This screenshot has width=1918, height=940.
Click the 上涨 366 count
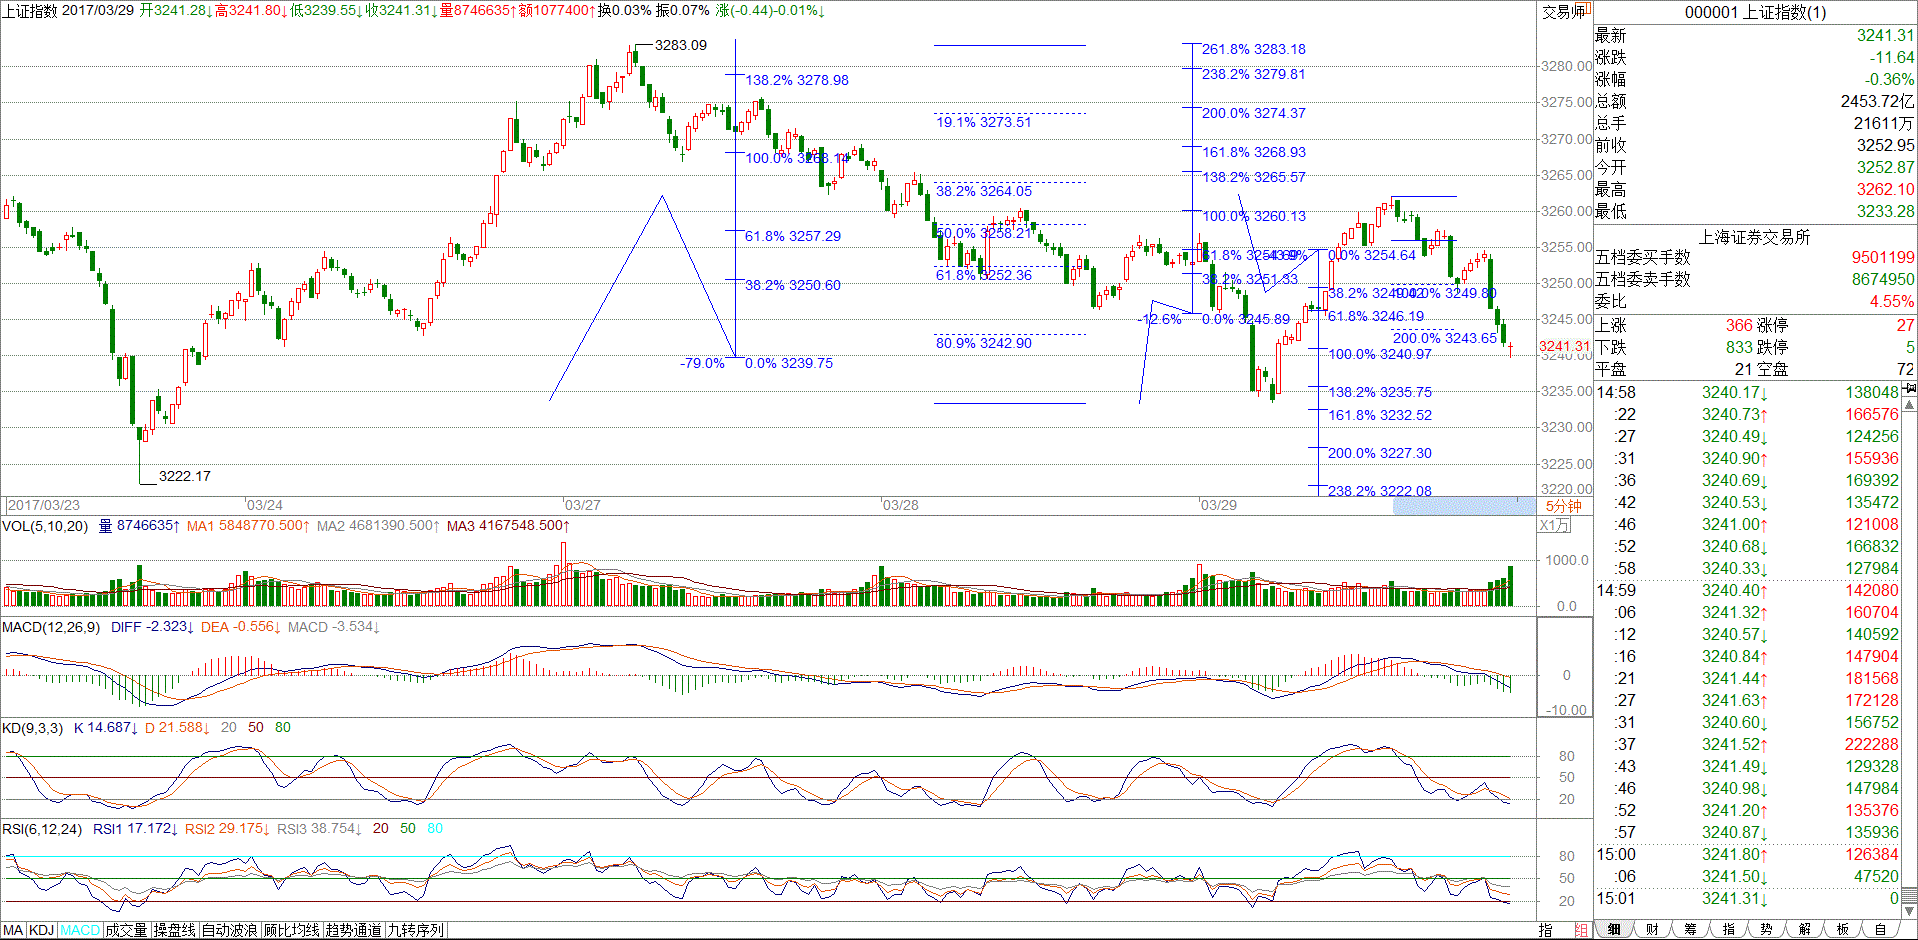tap(1739, 326)
